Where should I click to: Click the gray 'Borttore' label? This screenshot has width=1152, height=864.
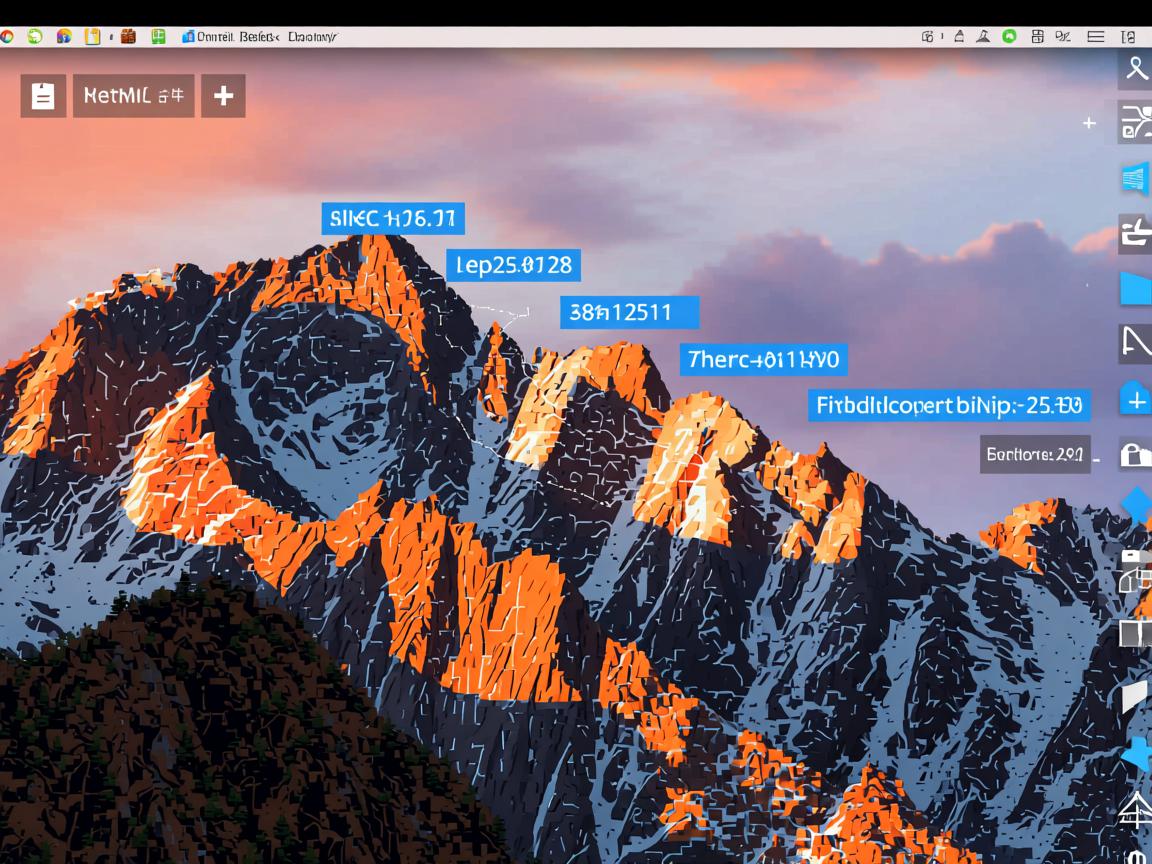(x=1034, y=453)
